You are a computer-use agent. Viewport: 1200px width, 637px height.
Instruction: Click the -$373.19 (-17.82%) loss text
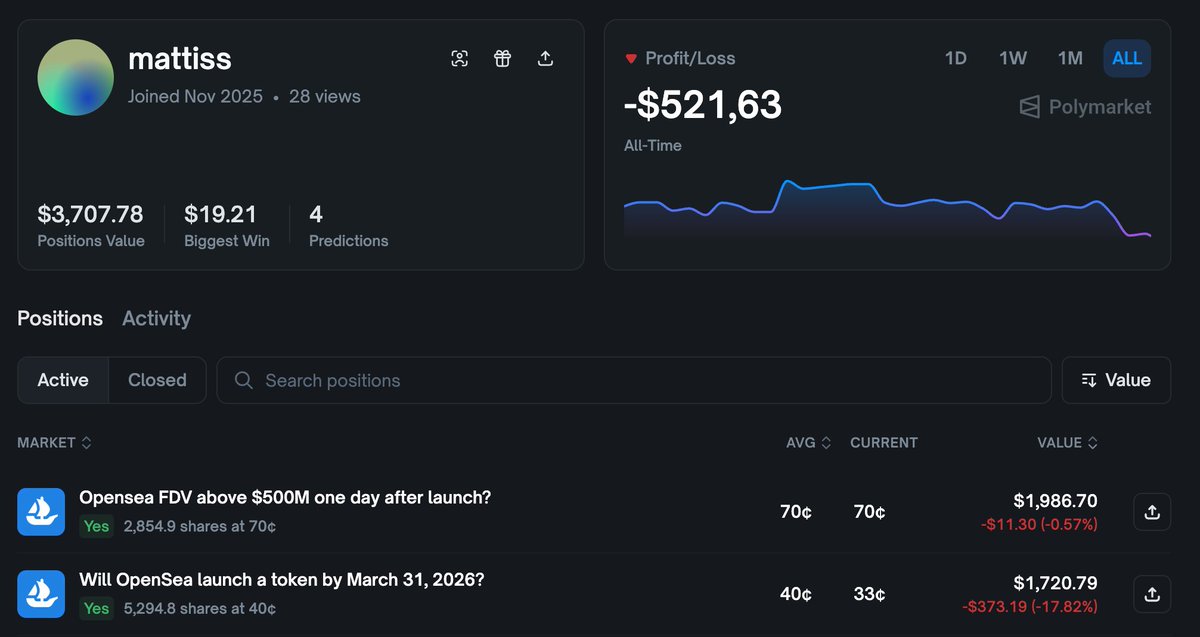pyautogui.click(x=1030, y=606)
